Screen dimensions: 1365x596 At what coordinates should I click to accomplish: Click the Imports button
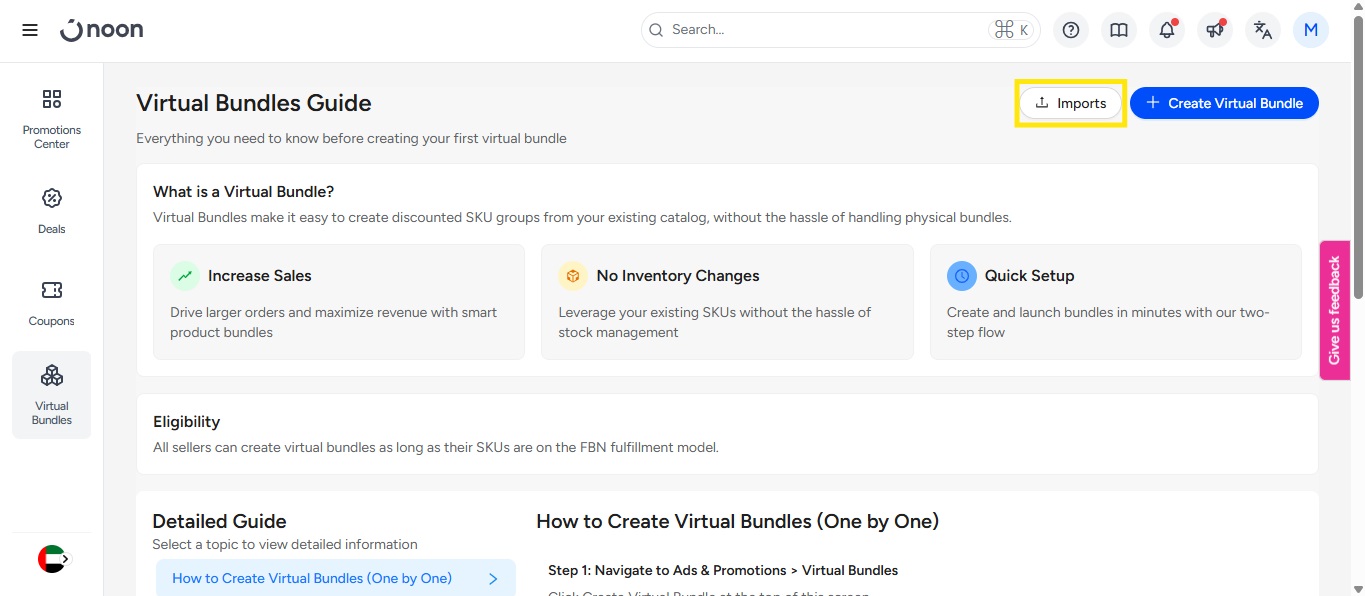click(1070, 103)
